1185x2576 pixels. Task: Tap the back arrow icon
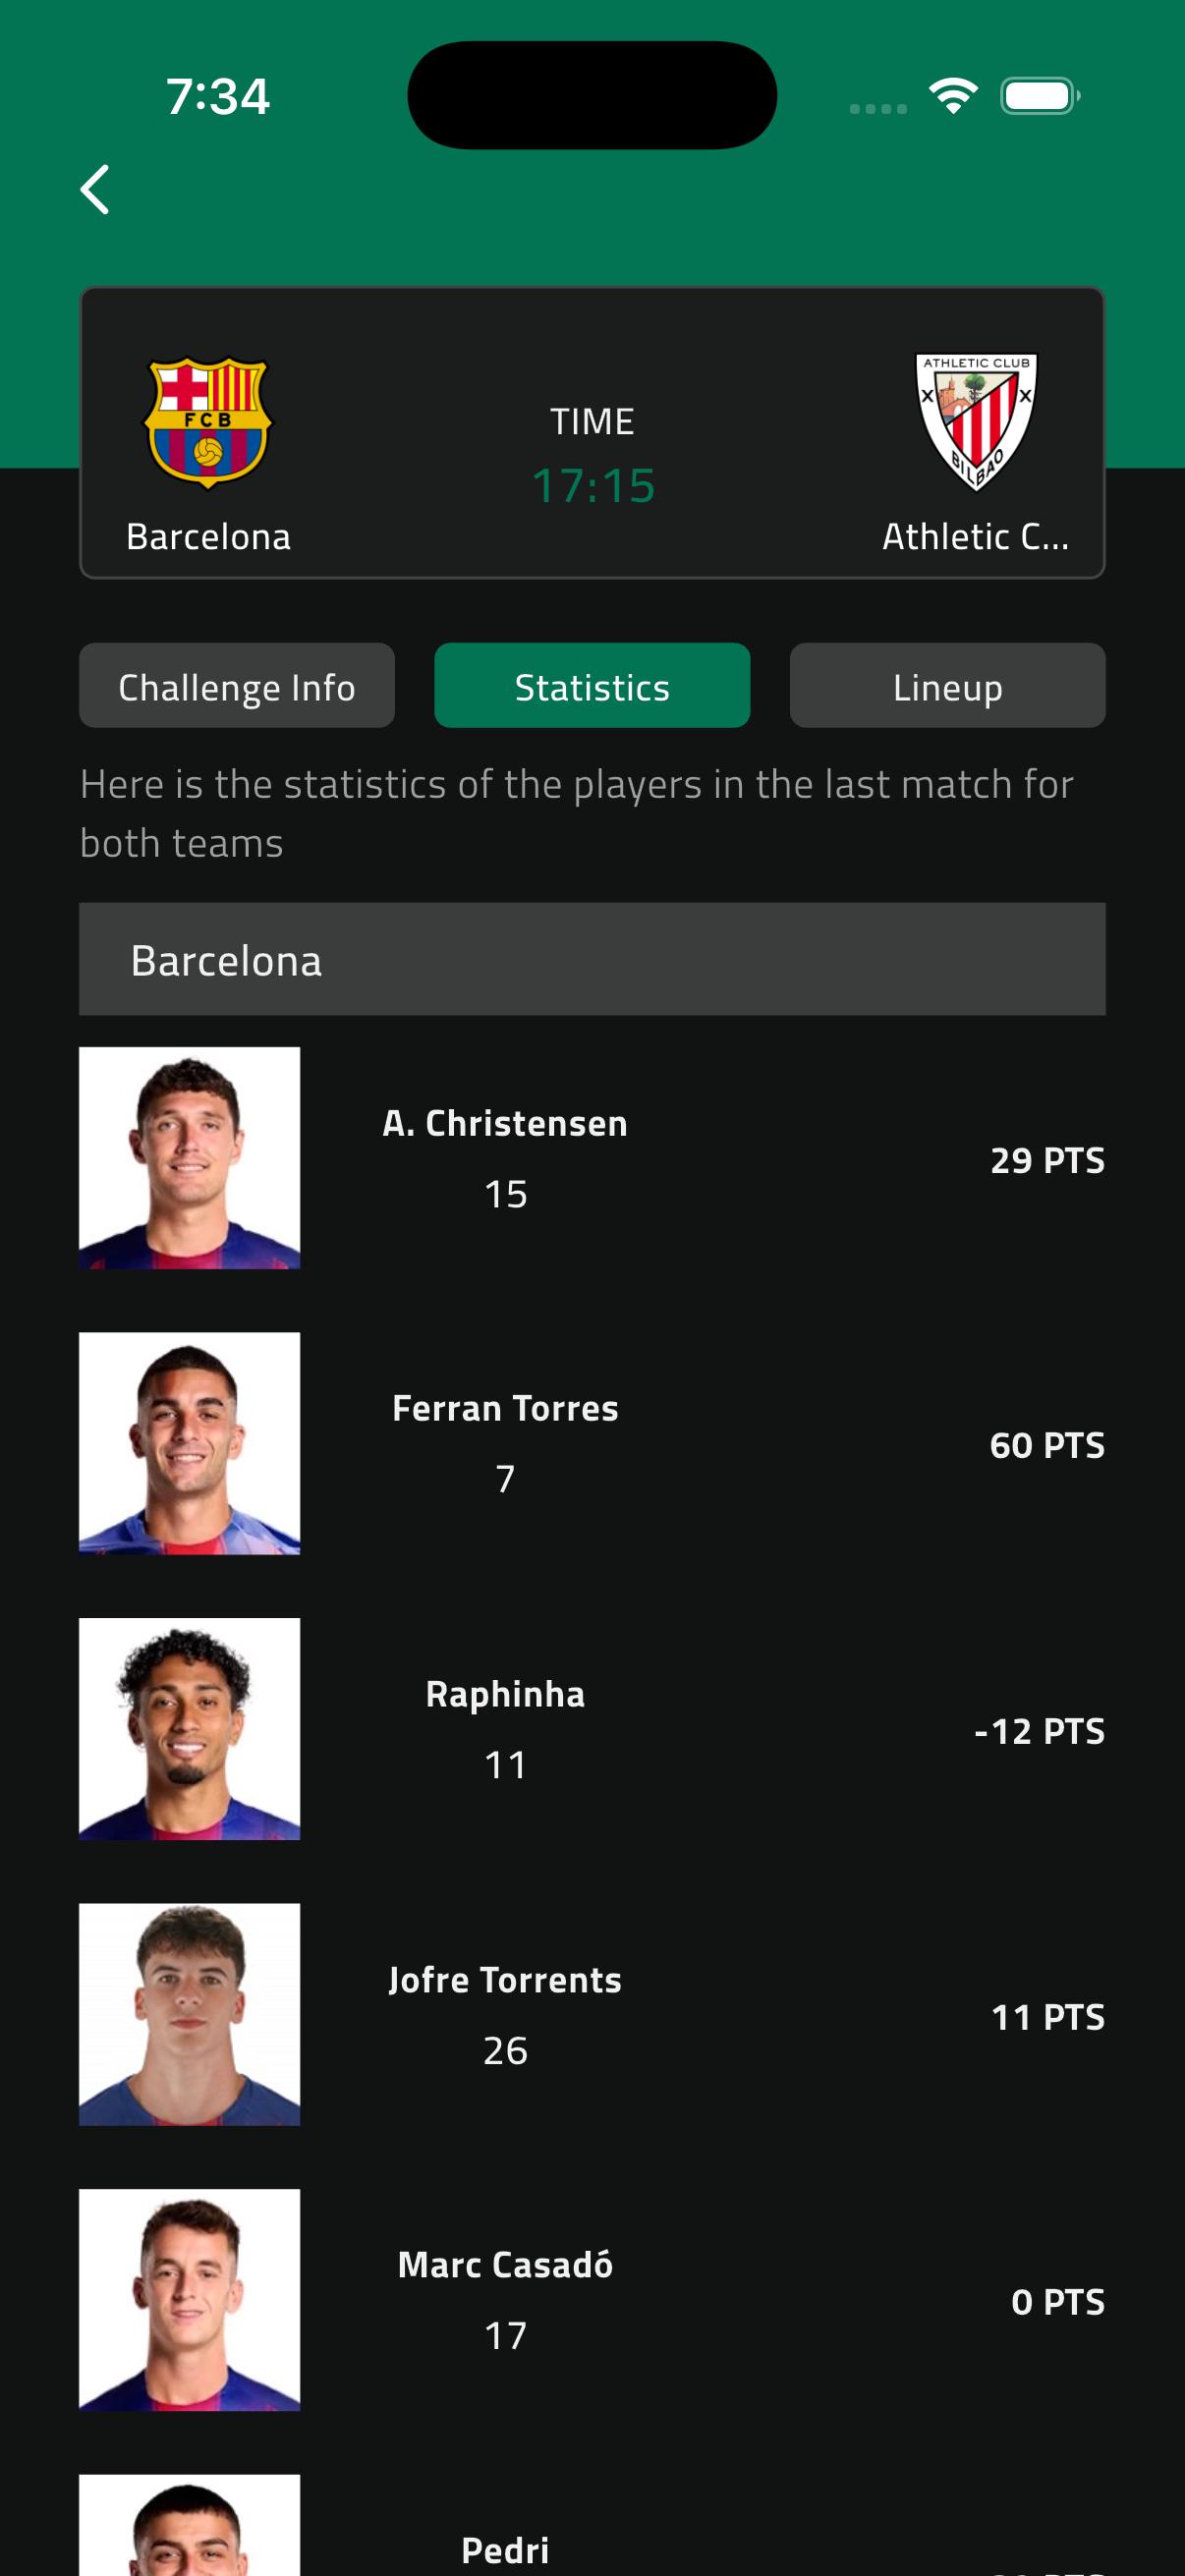(95, 190)
